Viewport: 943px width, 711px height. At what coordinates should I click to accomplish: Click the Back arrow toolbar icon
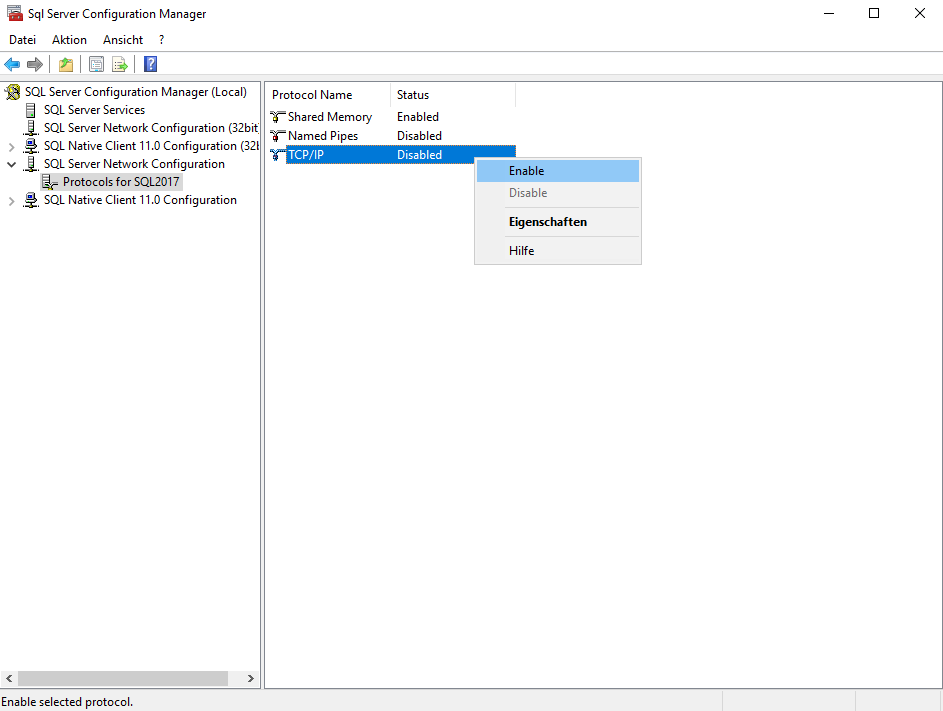[12, 64]
